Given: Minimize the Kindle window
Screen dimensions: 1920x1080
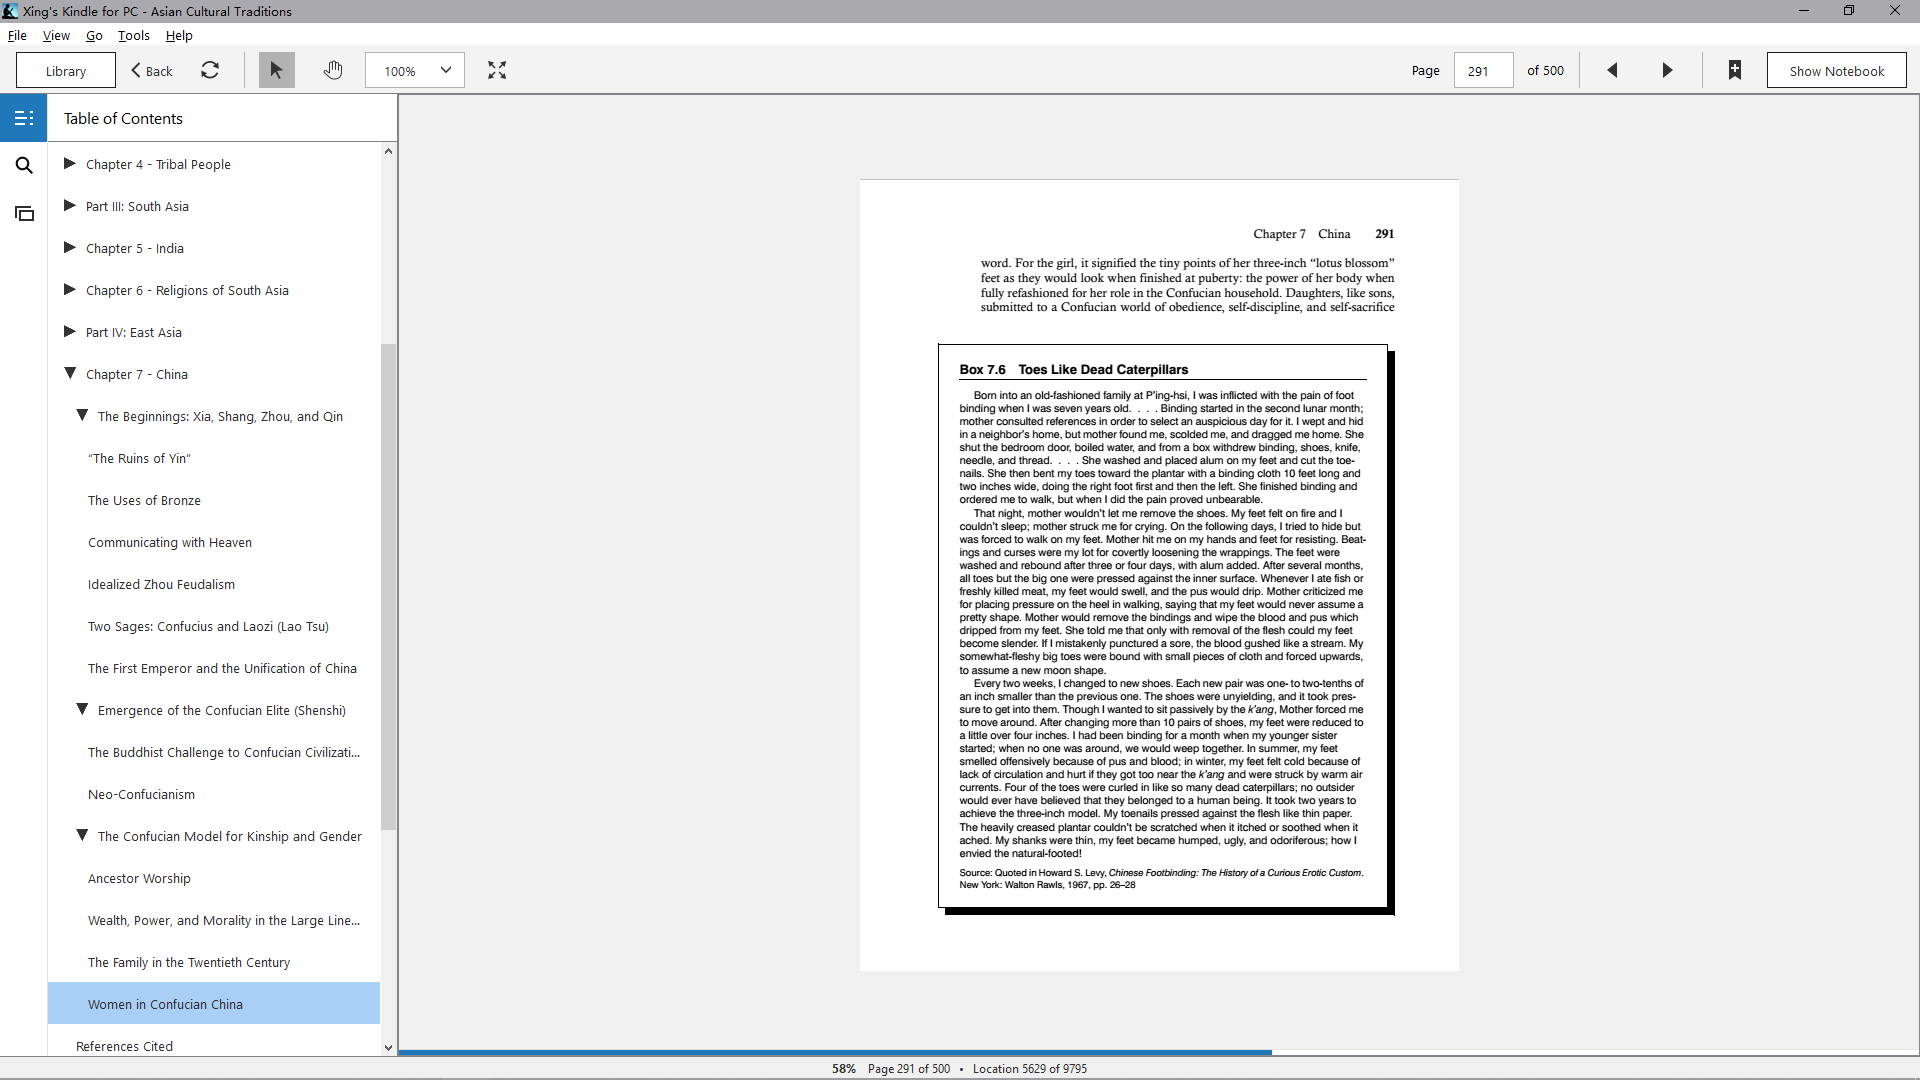Looking at the screenshot, I should (x=1803, y=11).
